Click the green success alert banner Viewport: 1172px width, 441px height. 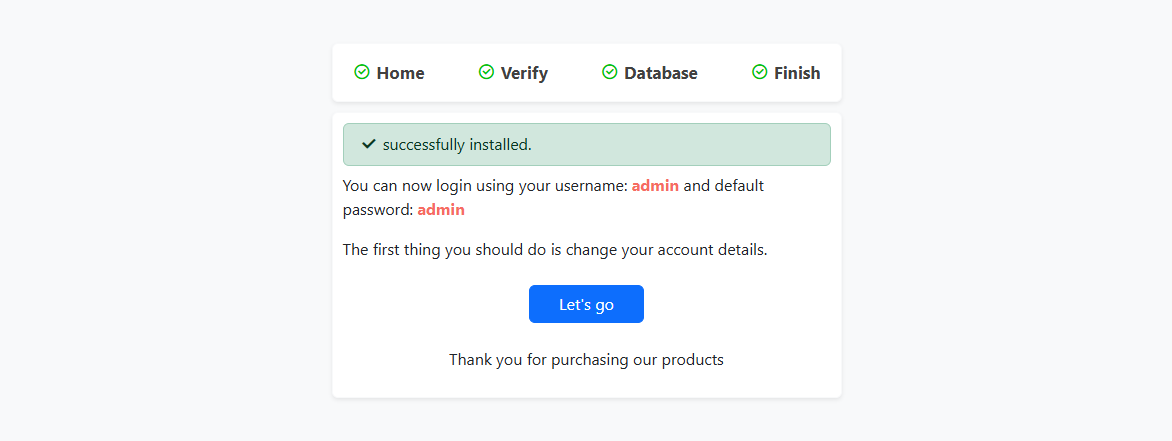point(587,144)
